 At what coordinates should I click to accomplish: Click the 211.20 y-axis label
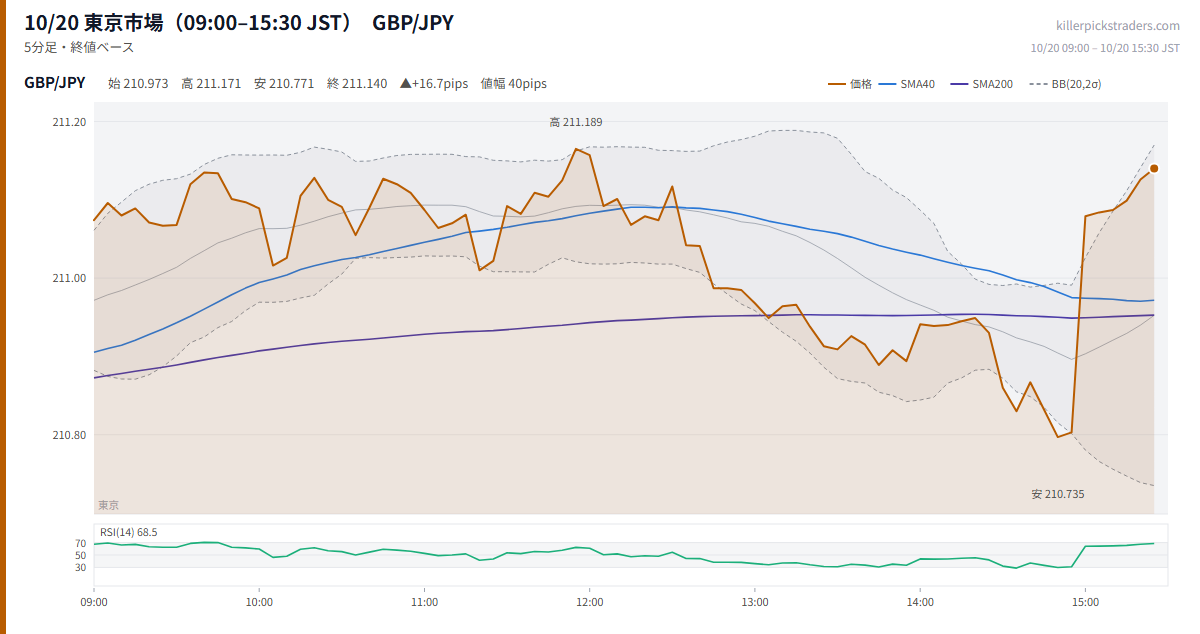pyautogui.click(x=70, y=122)
